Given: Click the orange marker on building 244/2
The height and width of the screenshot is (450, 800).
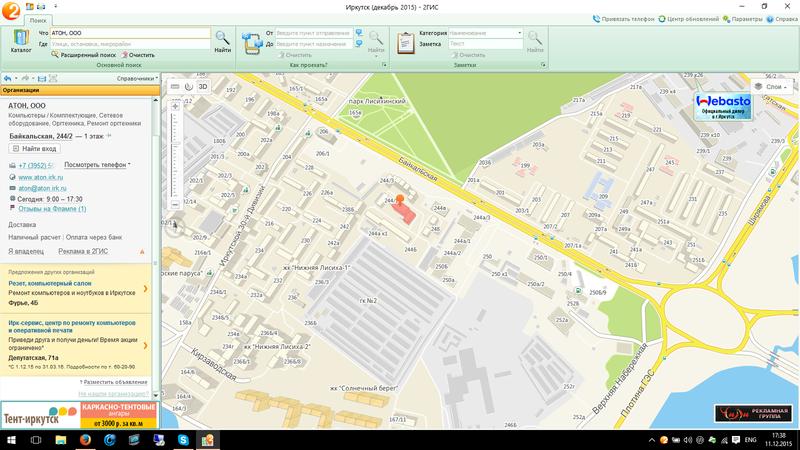Looking at the screenshot, I should (x=400, y=198).
